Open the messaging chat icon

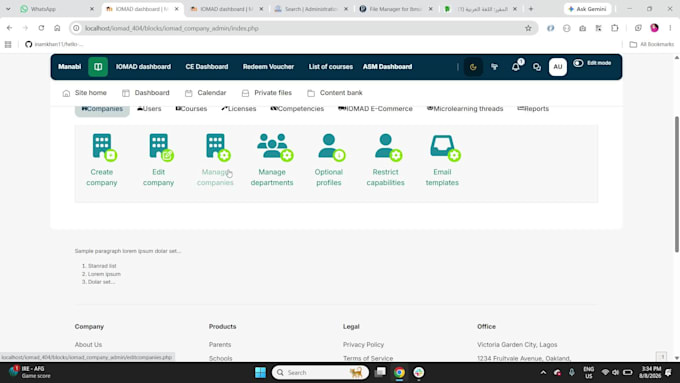click(537, 67)
